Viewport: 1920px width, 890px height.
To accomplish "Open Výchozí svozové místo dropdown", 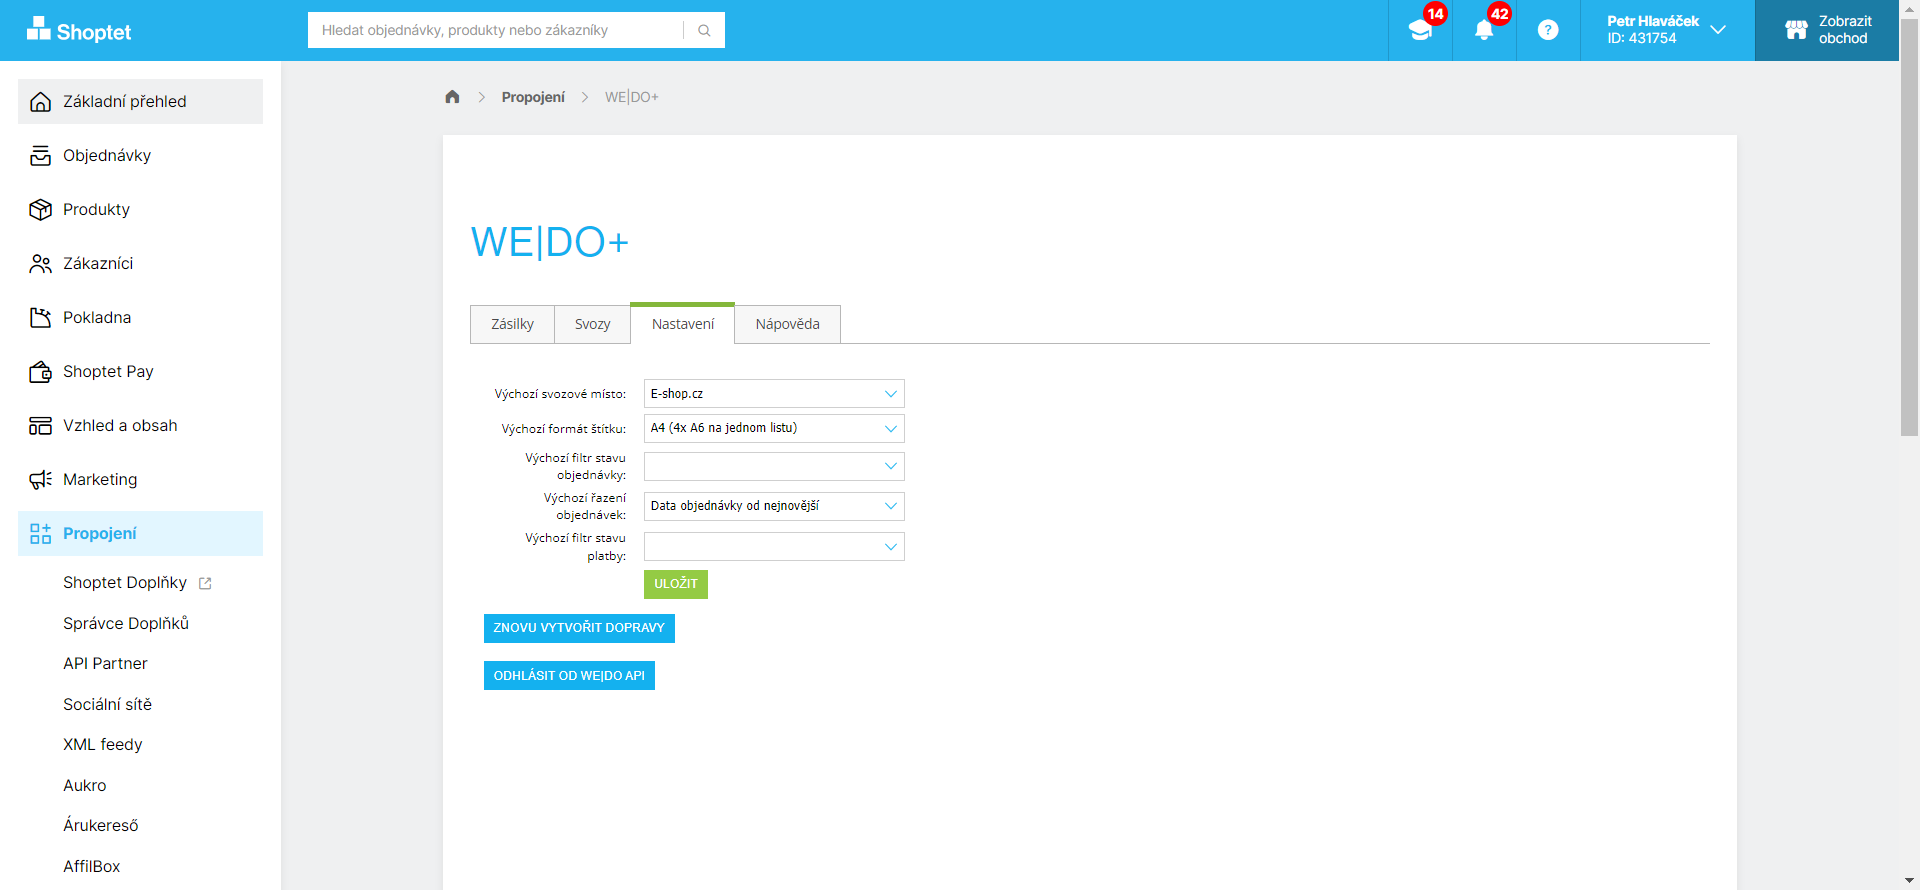I will 774,394.
